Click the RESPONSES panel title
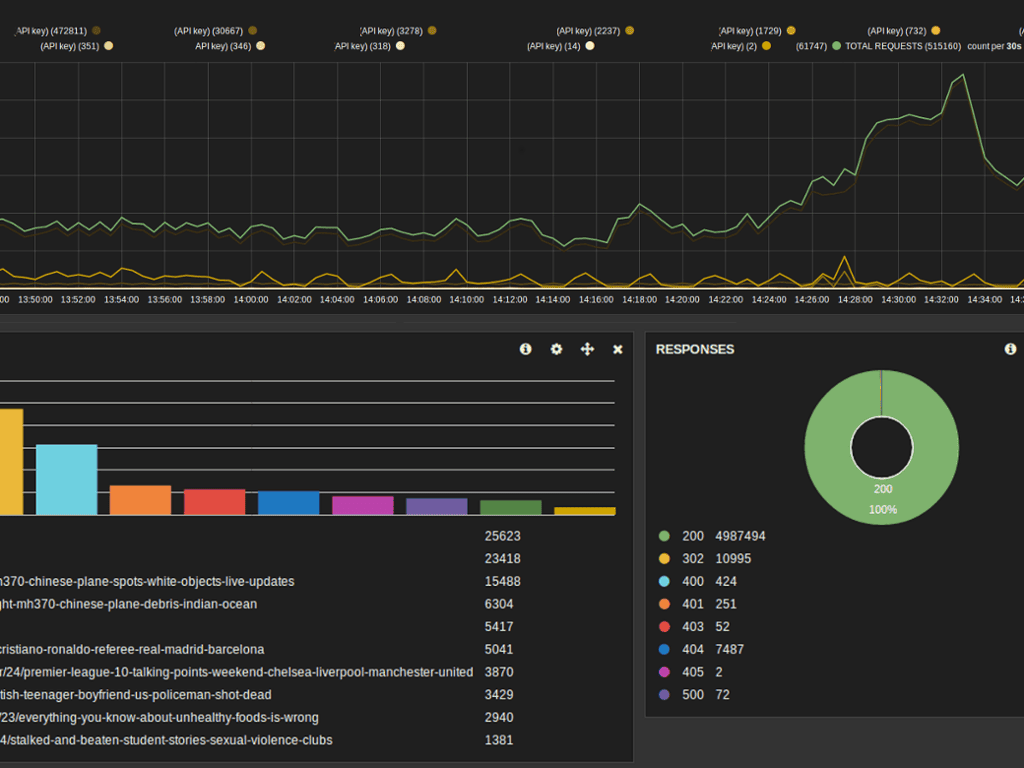 pos(695,349)
